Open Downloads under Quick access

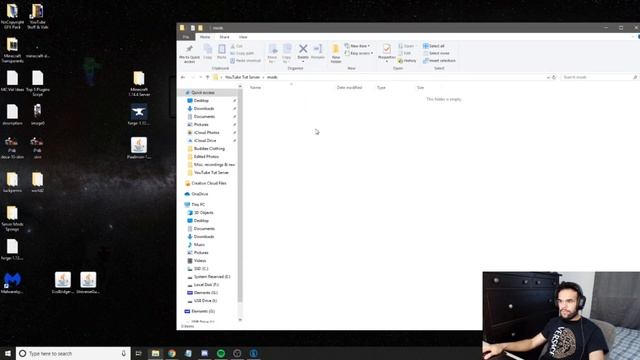coord(204,109)
